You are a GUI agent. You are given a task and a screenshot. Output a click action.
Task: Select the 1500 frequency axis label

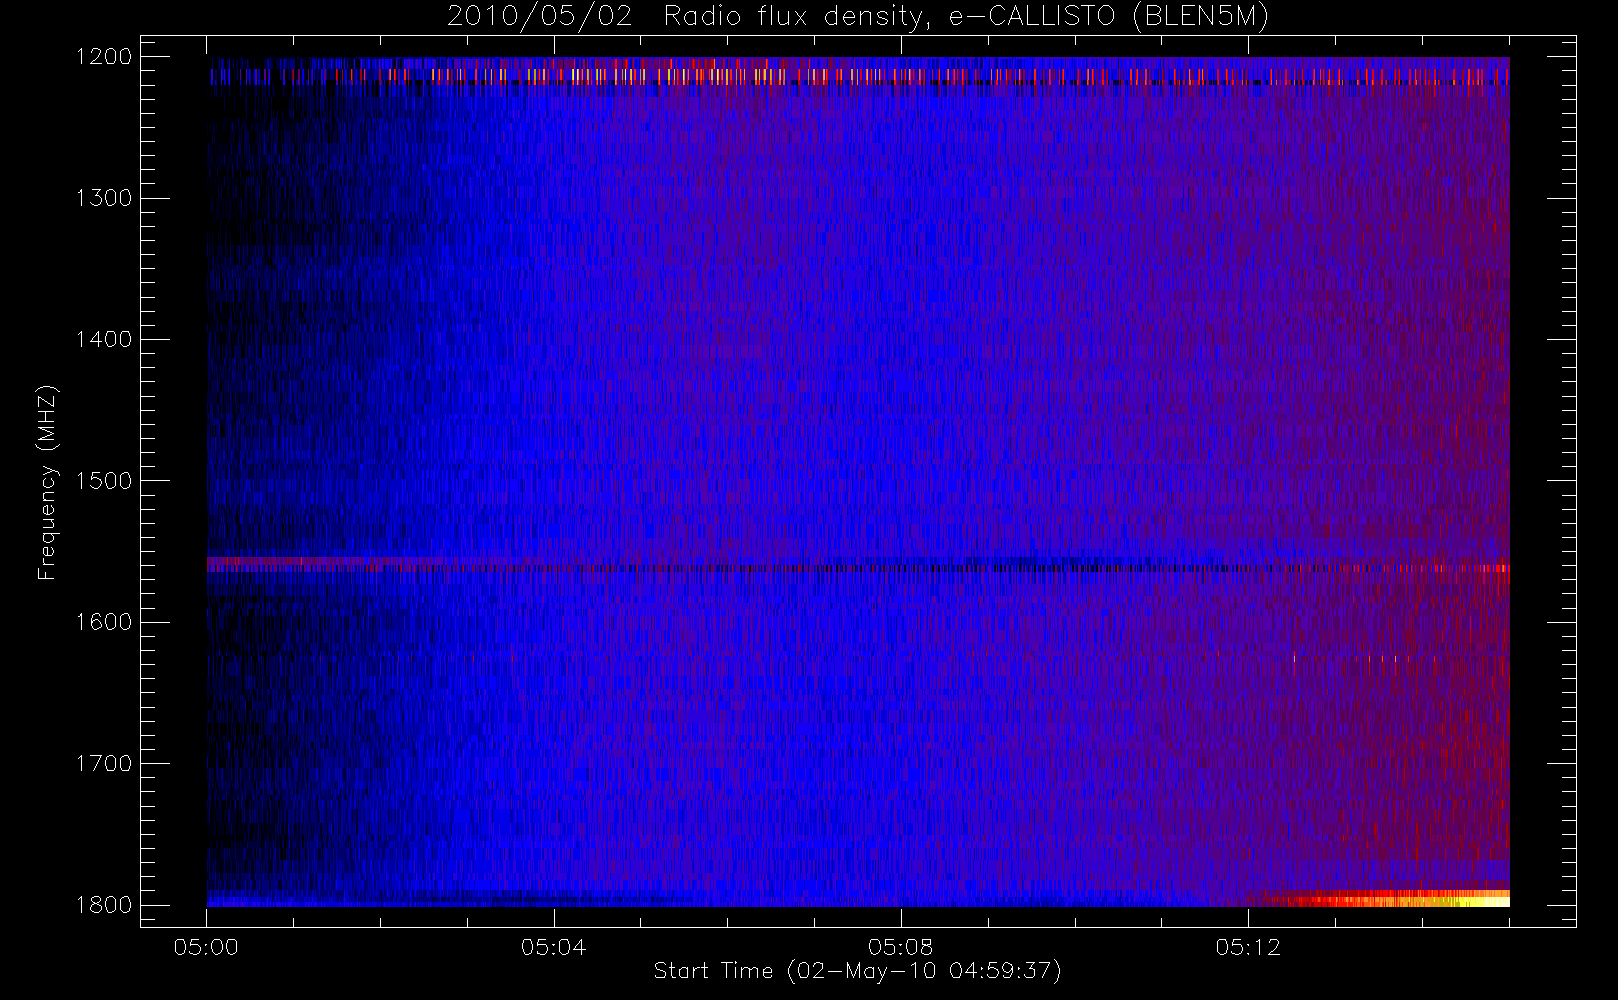point(104,480)
